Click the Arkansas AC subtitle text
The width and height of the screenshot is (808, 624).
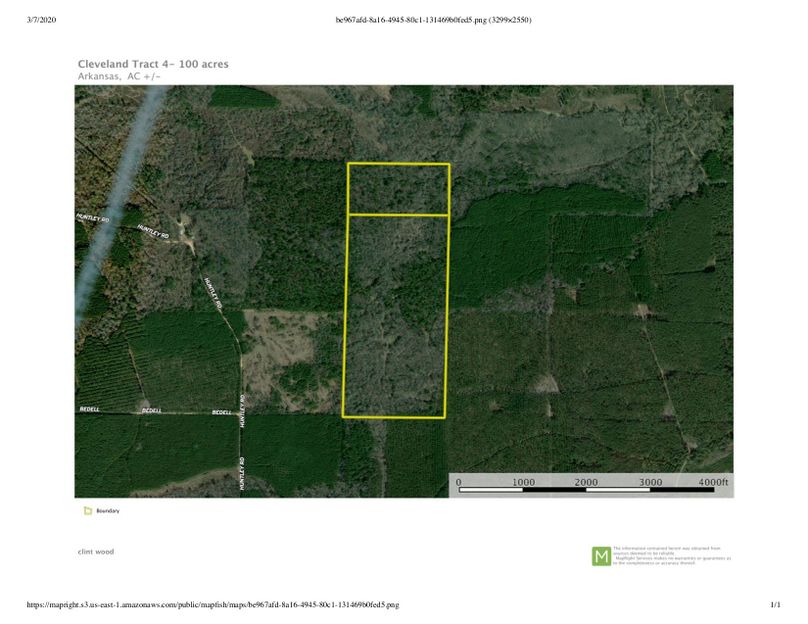(x=119, y=76)
